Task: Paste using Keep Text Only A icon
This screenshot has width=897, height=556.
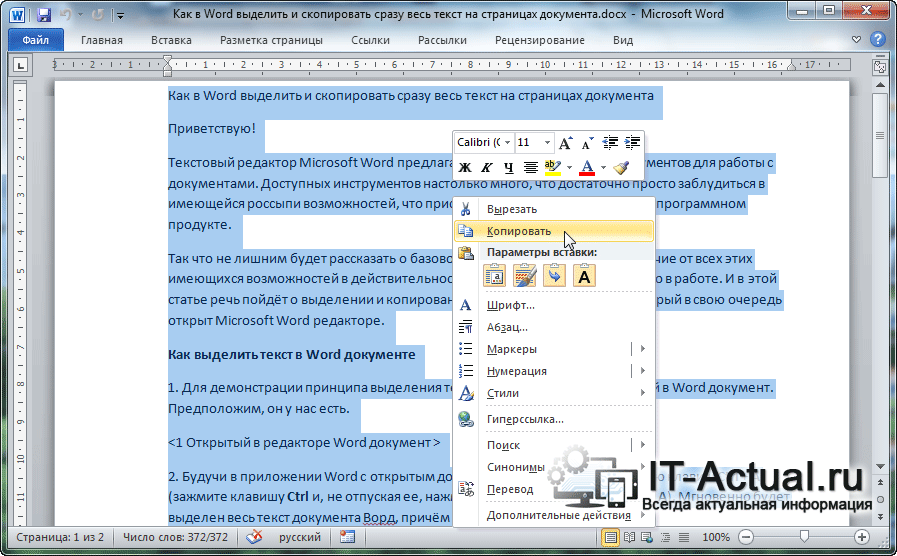Action: click(x=584, y=276)
